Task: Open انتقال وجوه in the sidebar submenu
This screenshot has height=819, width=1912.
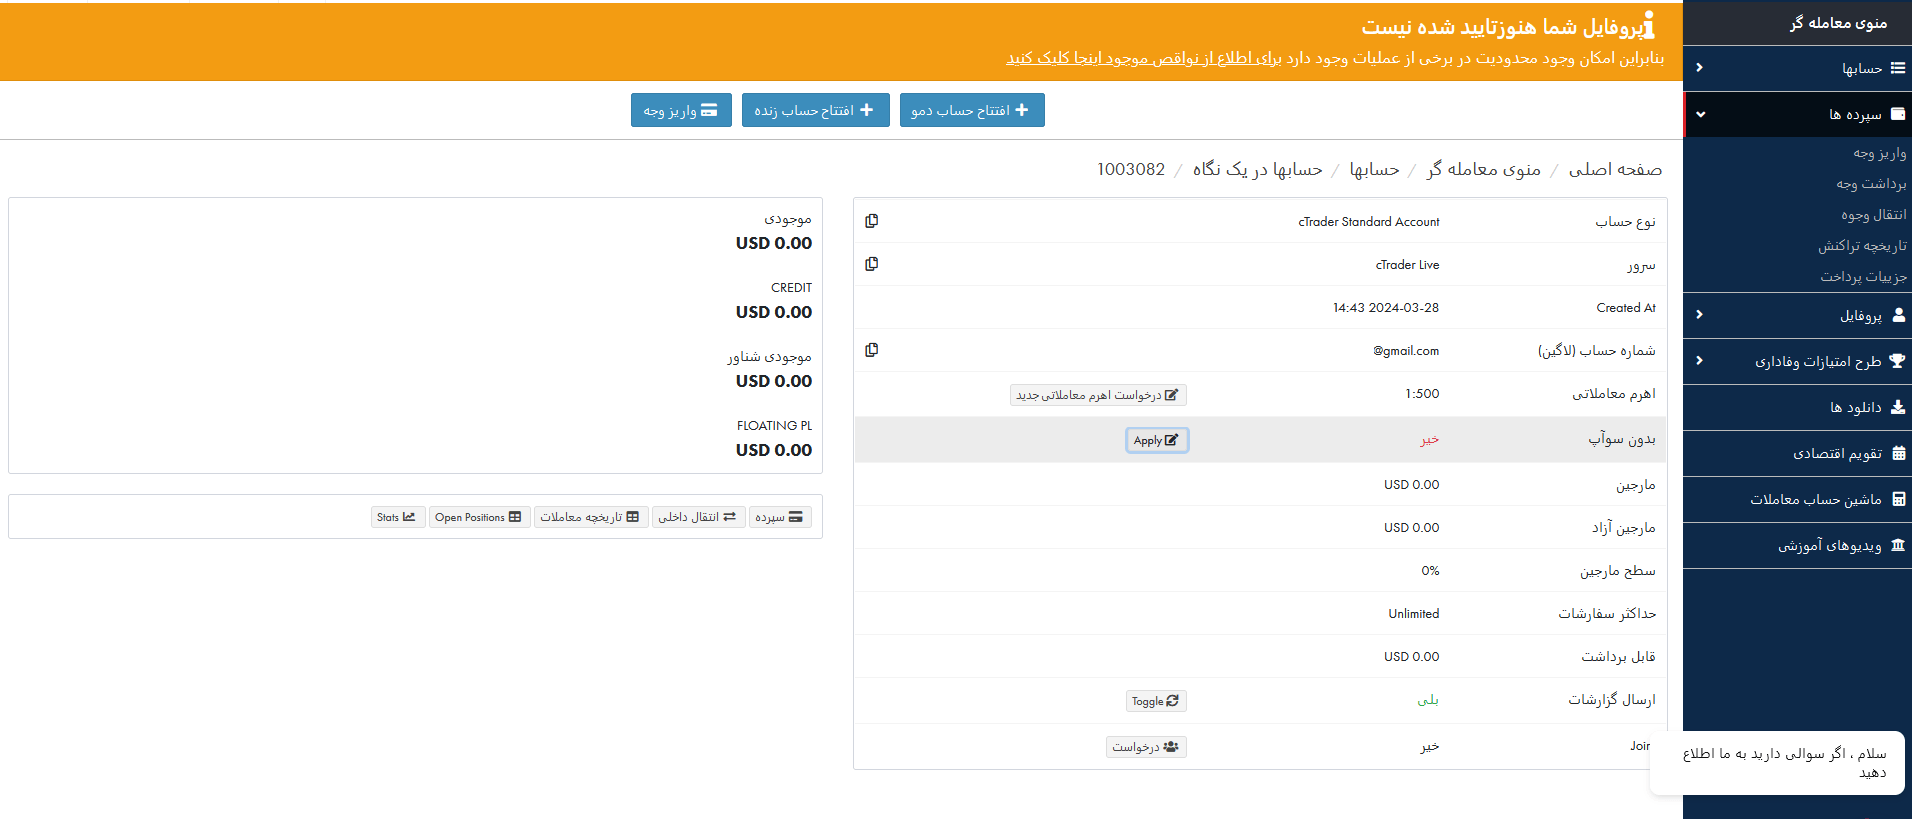Action: click(1873, 215)
